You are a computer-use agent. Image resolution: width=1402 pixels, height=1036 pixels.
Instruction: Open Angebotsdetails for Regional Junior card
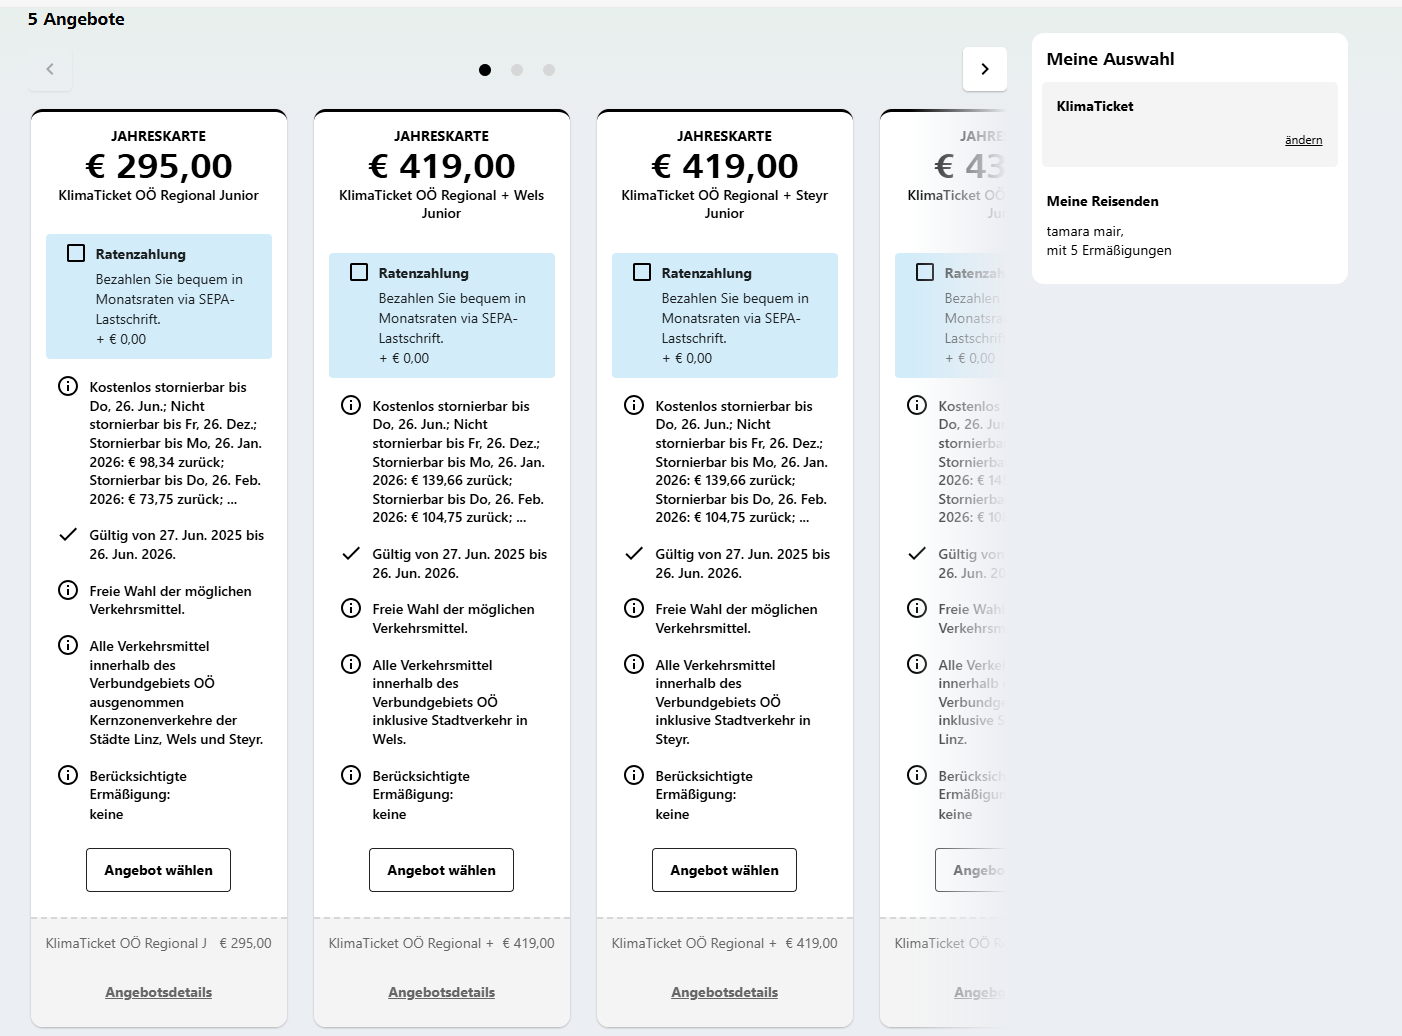[x=158, y=992]
